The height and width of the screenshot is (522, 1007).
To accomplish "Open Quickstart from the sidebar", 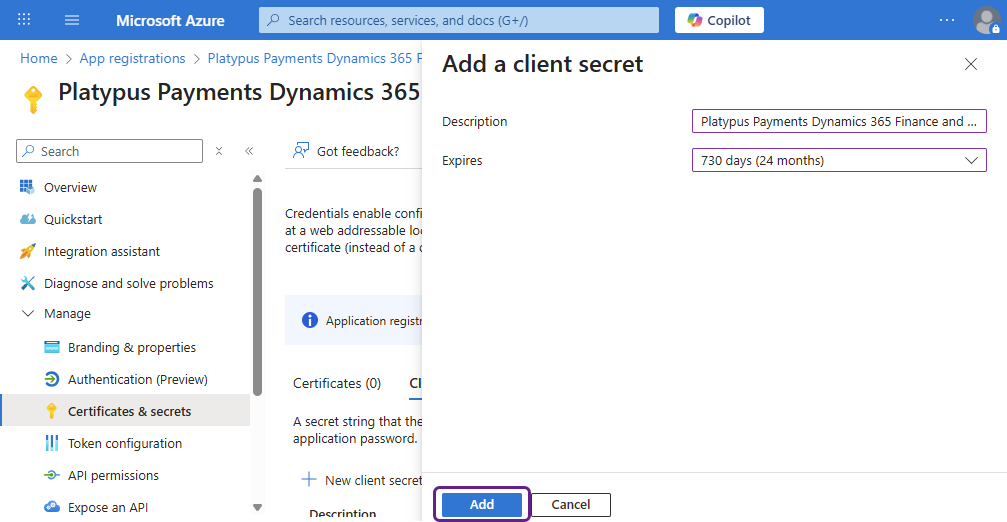I will coord(72,219).
